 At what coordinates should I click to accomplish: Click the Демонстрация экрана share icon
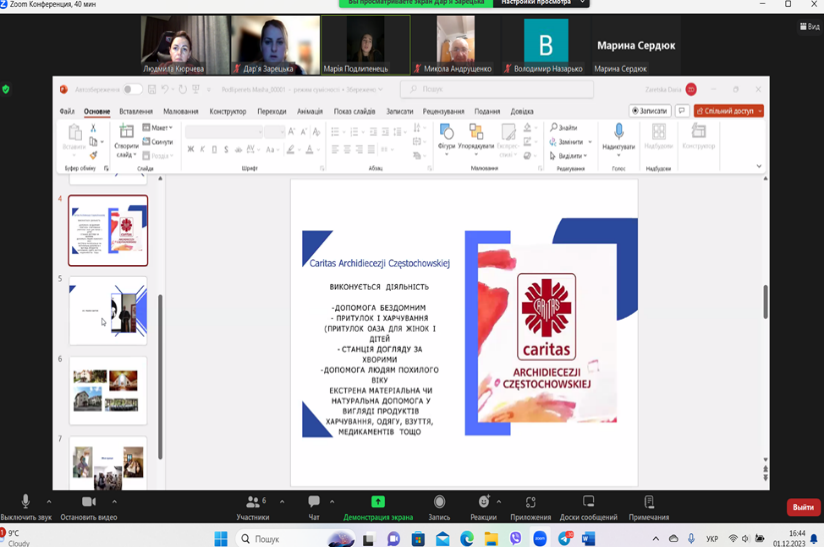click(378, 502)
